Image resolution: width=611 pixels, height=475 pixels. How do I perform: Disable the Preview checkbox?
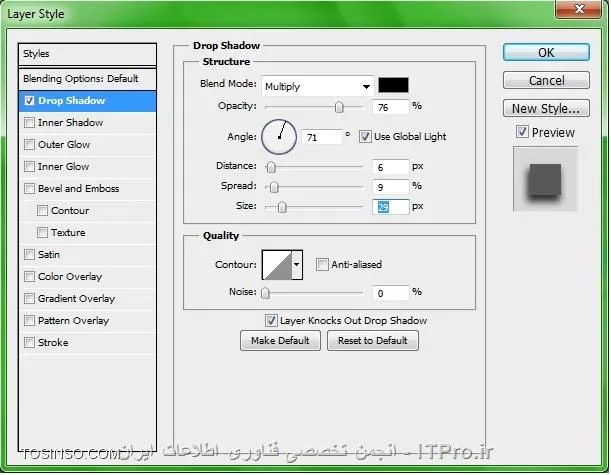coord(521,132)
